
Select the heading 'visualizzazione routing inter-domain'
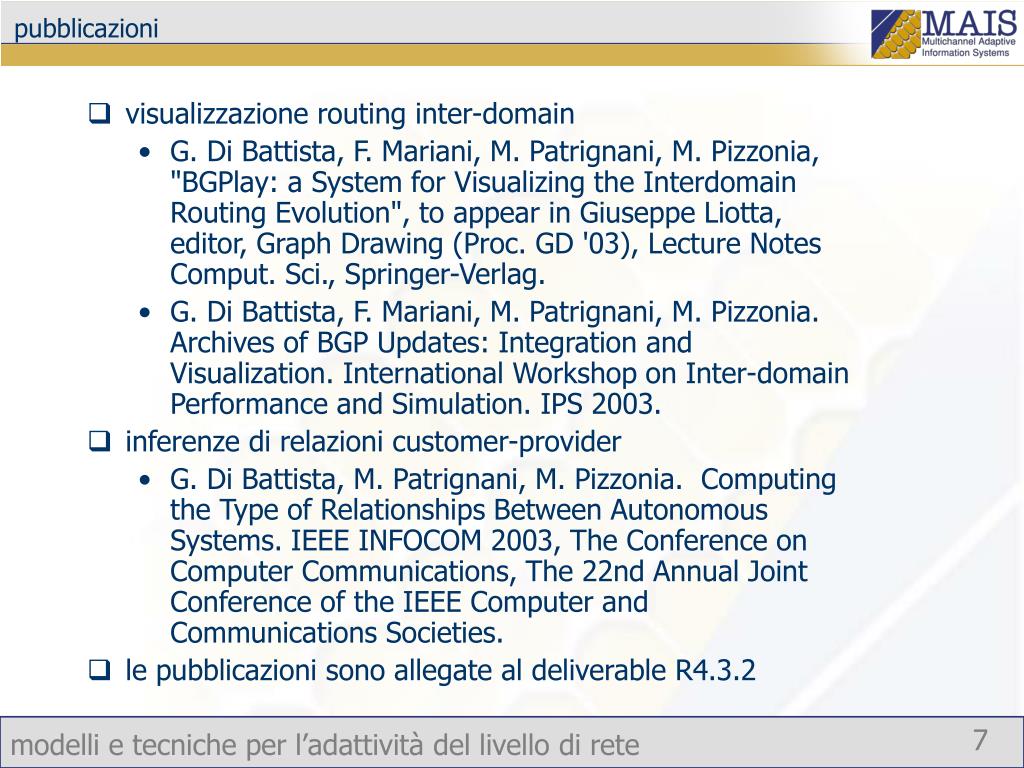pos(350,114)
